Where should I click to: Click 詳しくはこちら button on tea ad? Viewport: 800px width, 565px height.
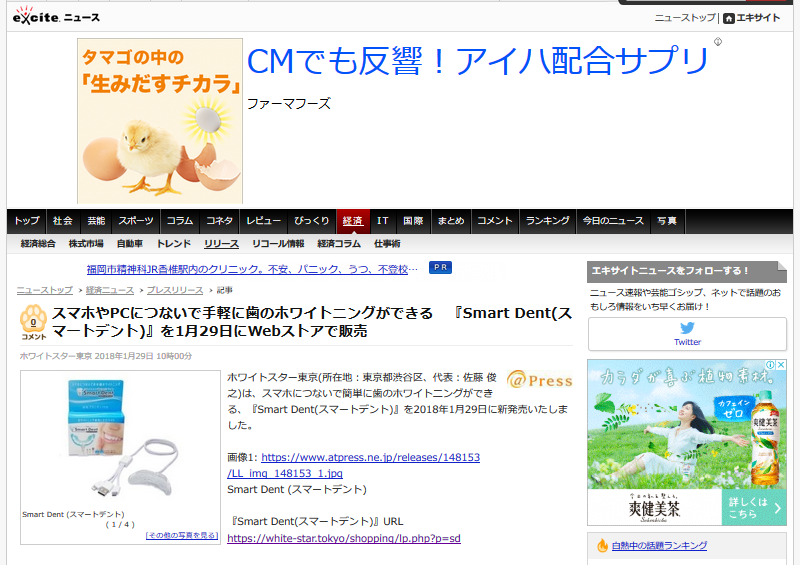point(754,508)
